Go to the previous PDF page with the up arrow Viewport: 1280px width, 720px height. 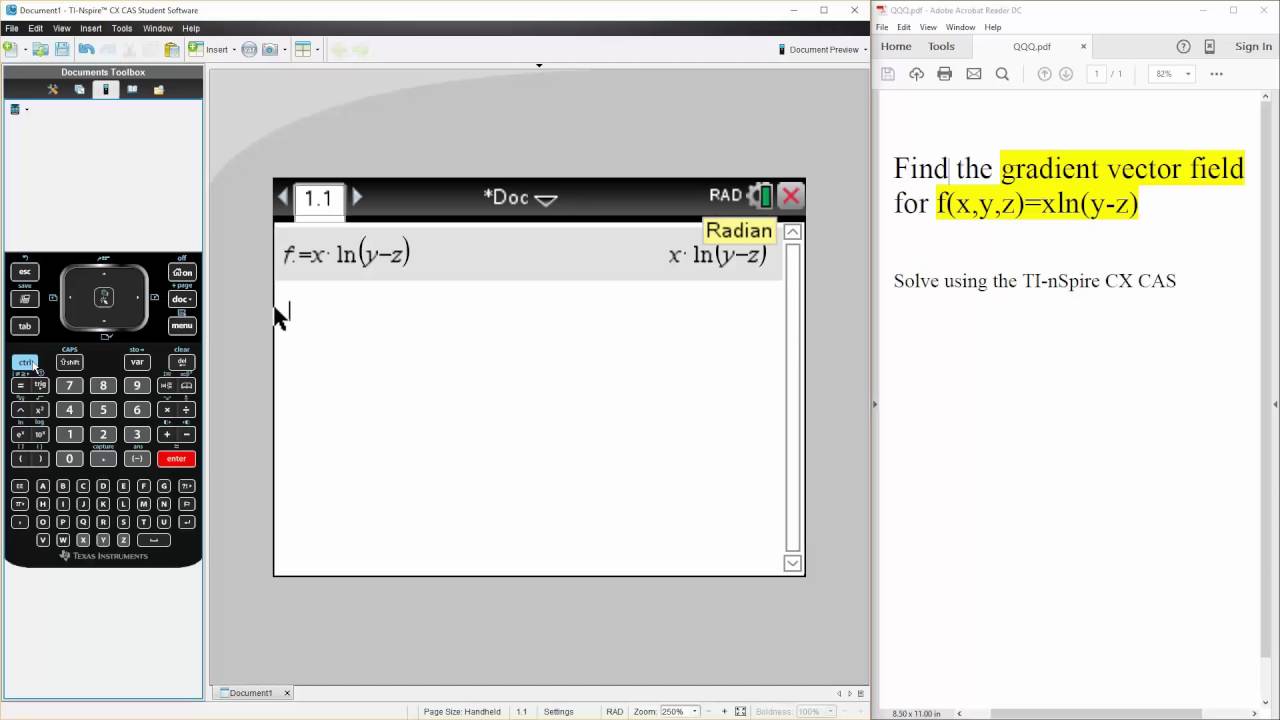pyautogui.click(x=1044, y=74)
